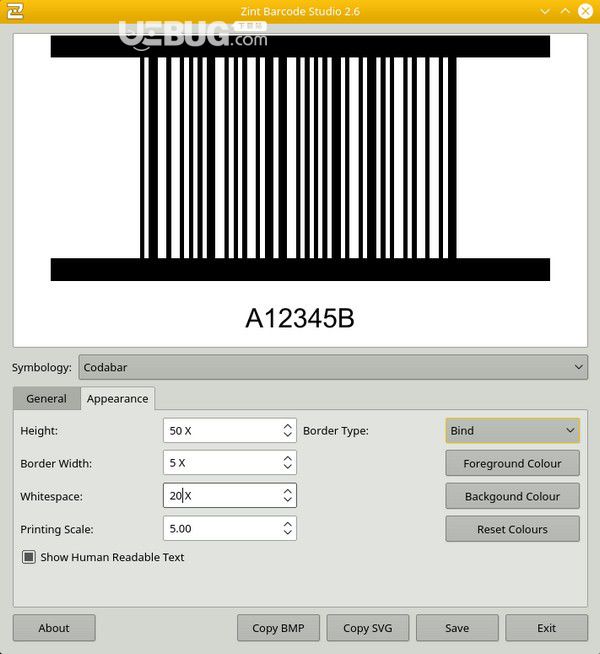This screenshot has width=600, height=654.
Task: Minimize the Zint Barcode Studio window
Action: point(545,11)
